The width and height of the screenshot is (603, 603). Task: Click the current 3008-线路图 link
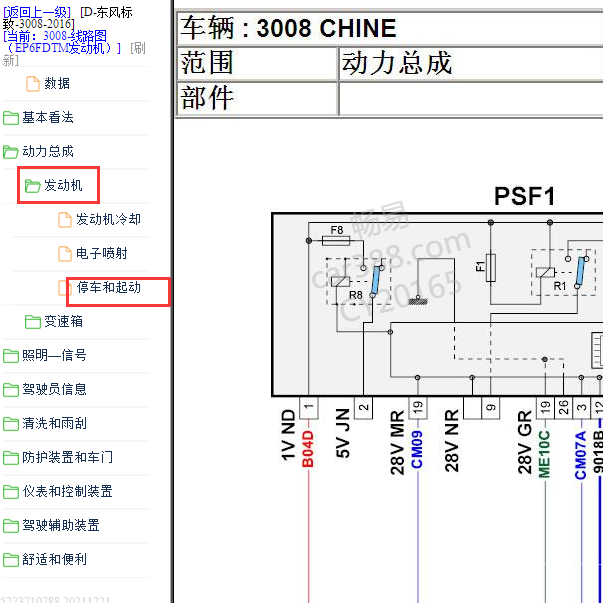click(62, 42)
